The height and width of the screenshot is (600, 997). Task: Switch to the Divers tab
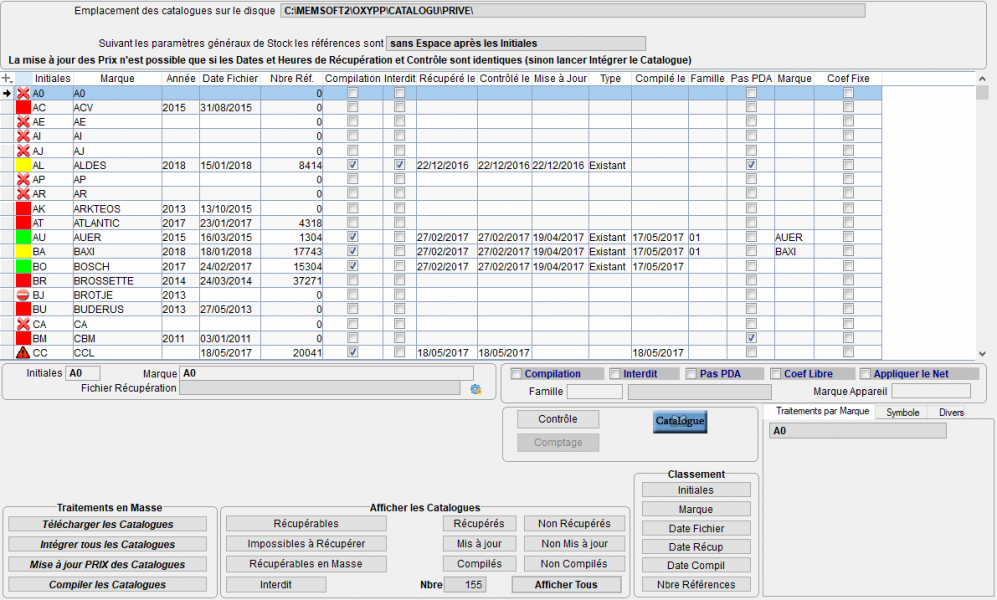951,412
